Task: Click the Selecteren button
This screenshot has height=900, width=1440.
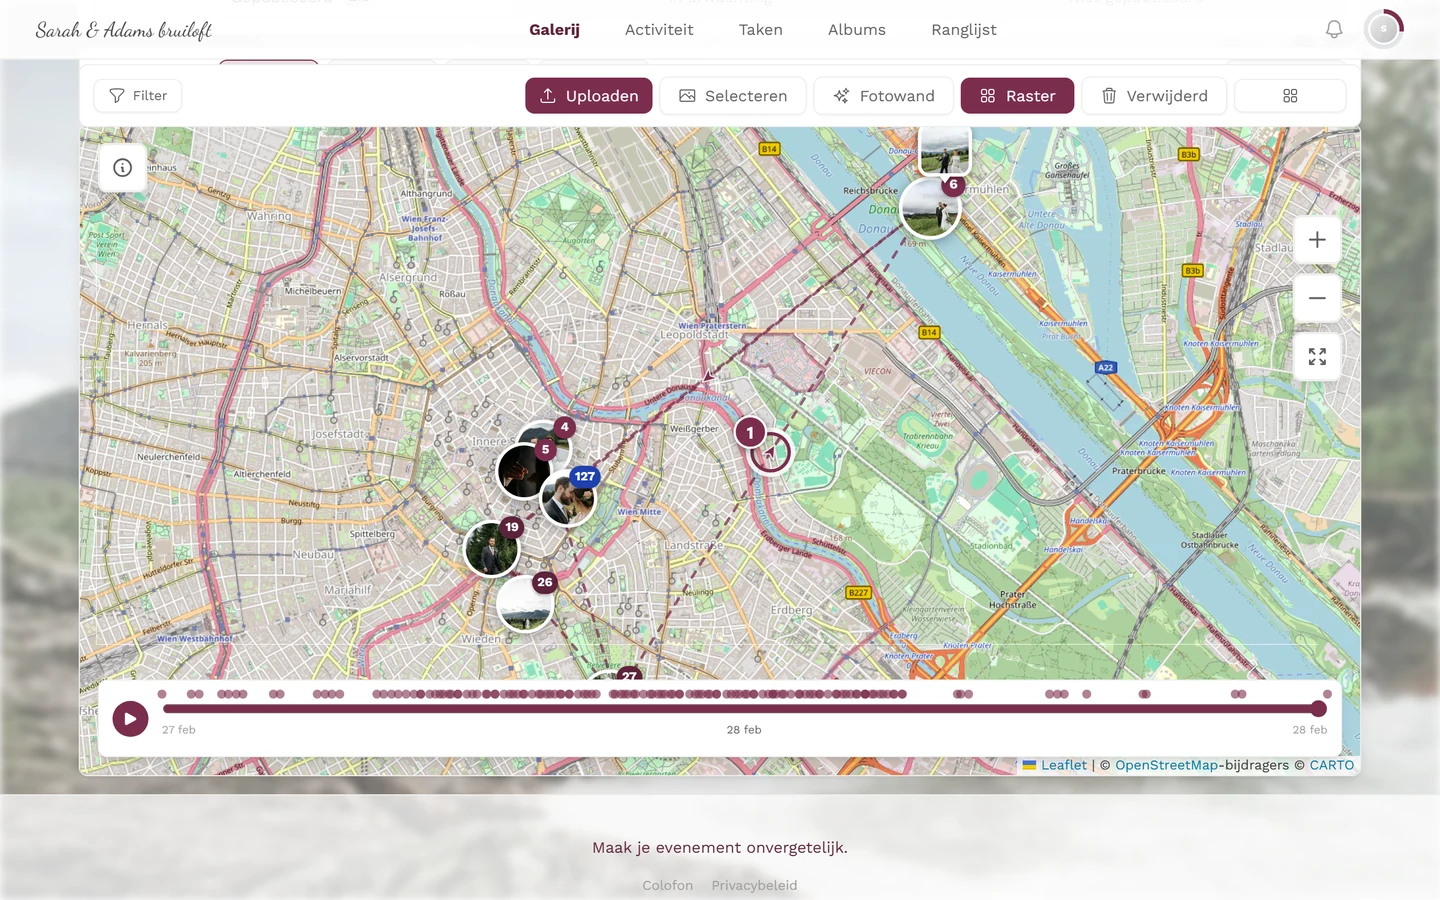Action: pyautogui.click(x=733, y=96)
